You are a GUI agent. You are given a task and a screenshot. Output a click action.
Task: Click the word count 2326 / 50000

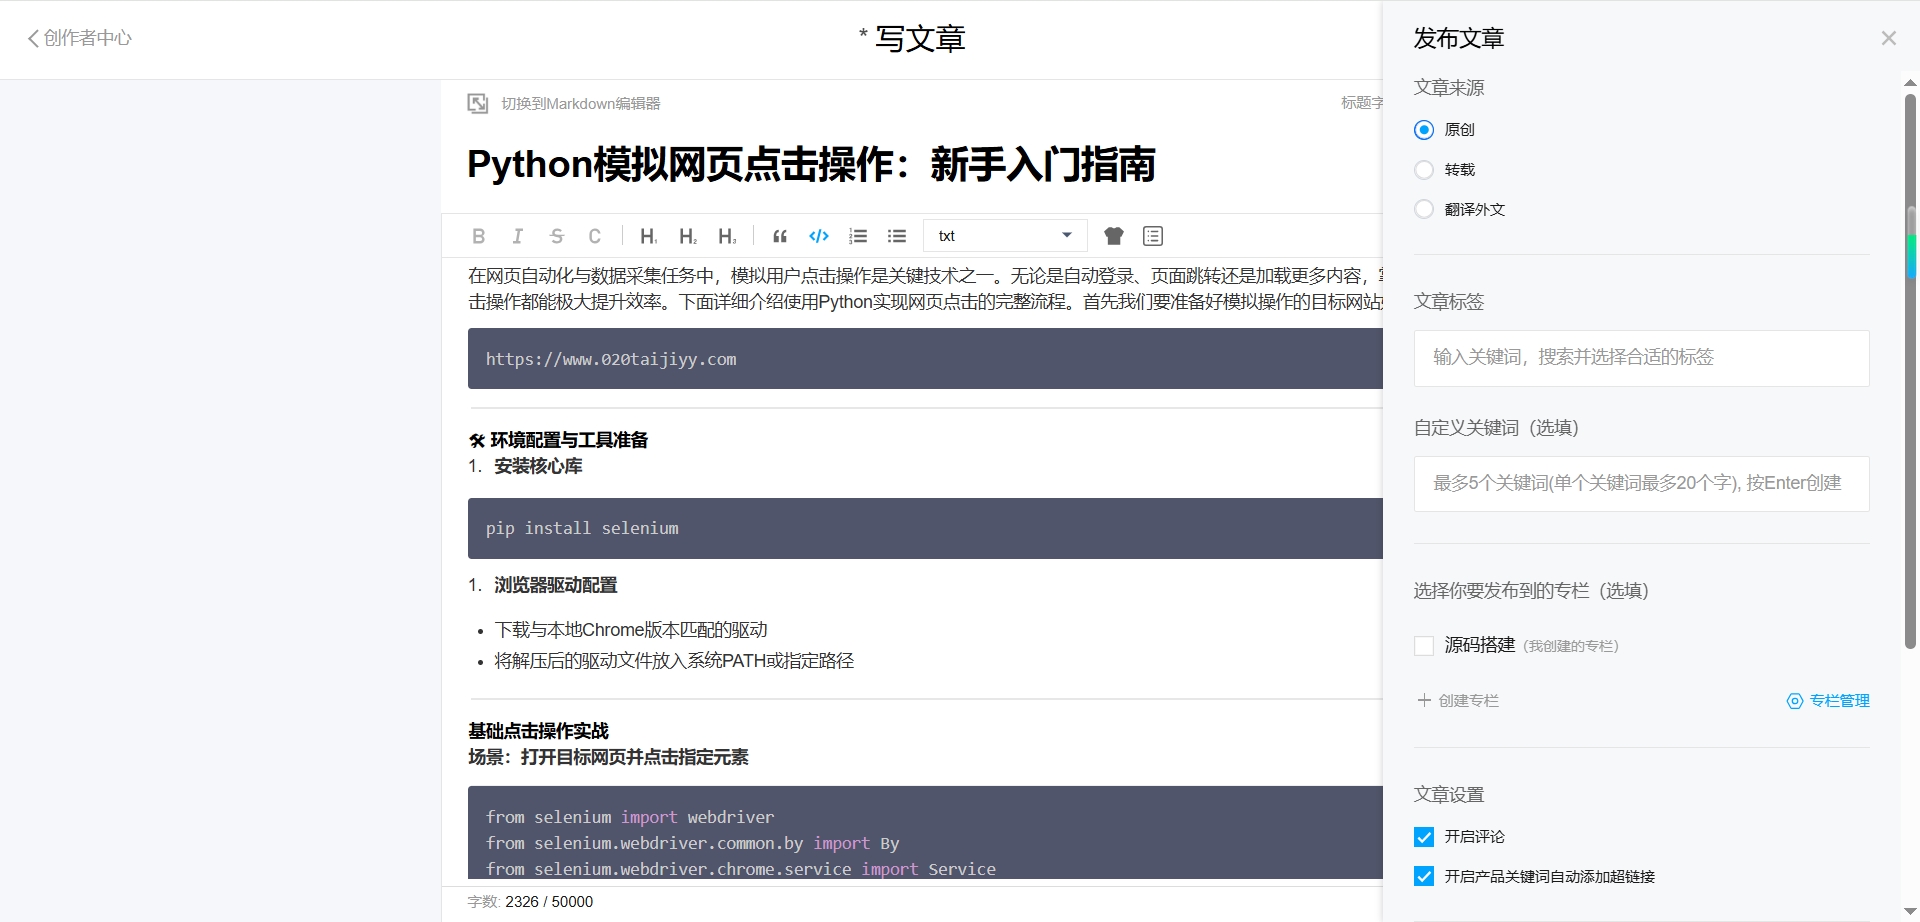click(549, 902)
